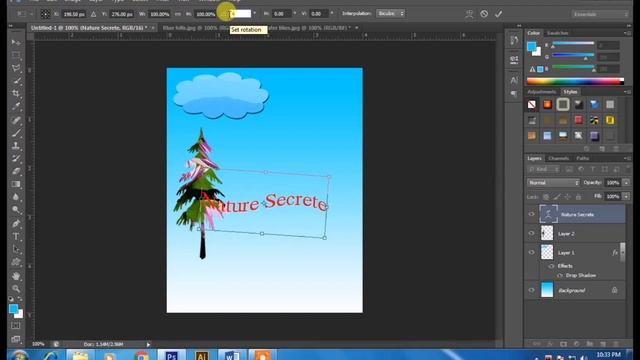Image resolution: width=640 pixels, height=360 pixels.
Task: Select the Pen tool
Action: click(16, 223)
